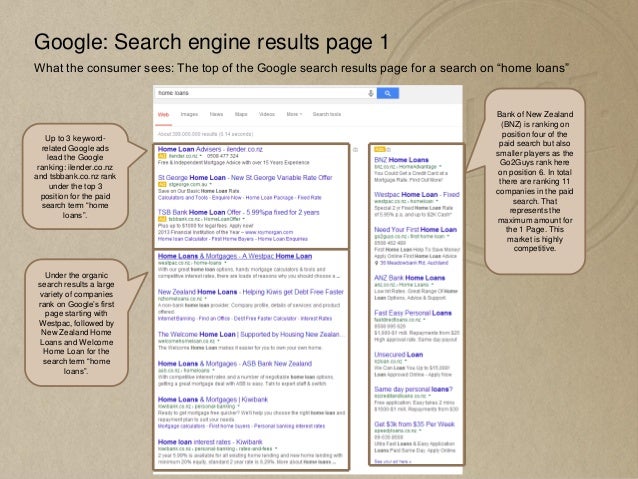
Task: Open 'Home loan interest rates - Kiwibank' result
Action: 210,442
